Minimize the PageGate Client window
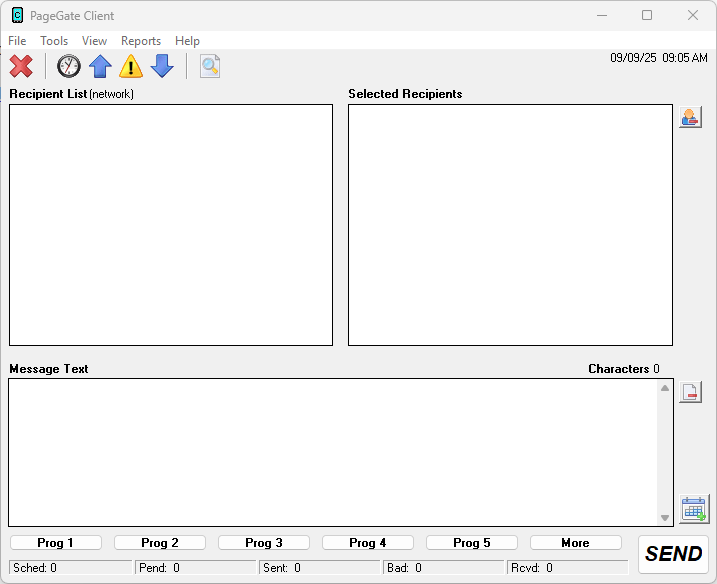The width and height of the screenshot is (717, 584). click(x=602, y=15)
